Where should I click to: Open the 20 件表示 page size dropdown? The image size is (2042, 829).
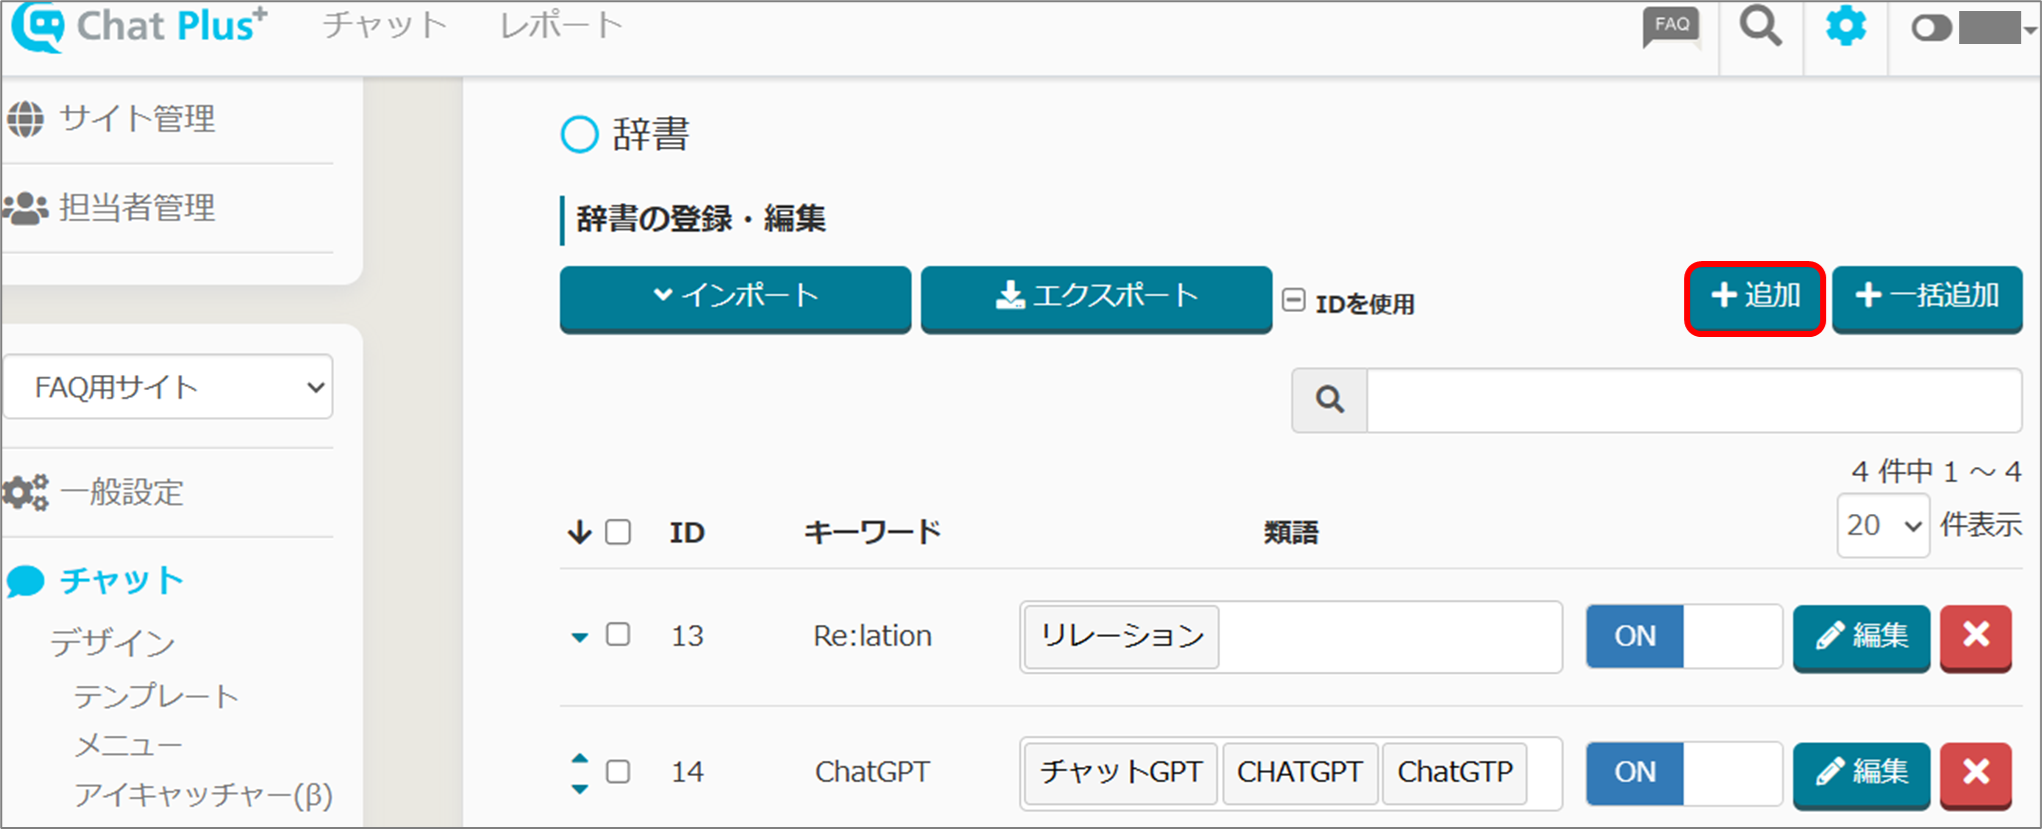pyautogui.click(x=1883, y=525)
